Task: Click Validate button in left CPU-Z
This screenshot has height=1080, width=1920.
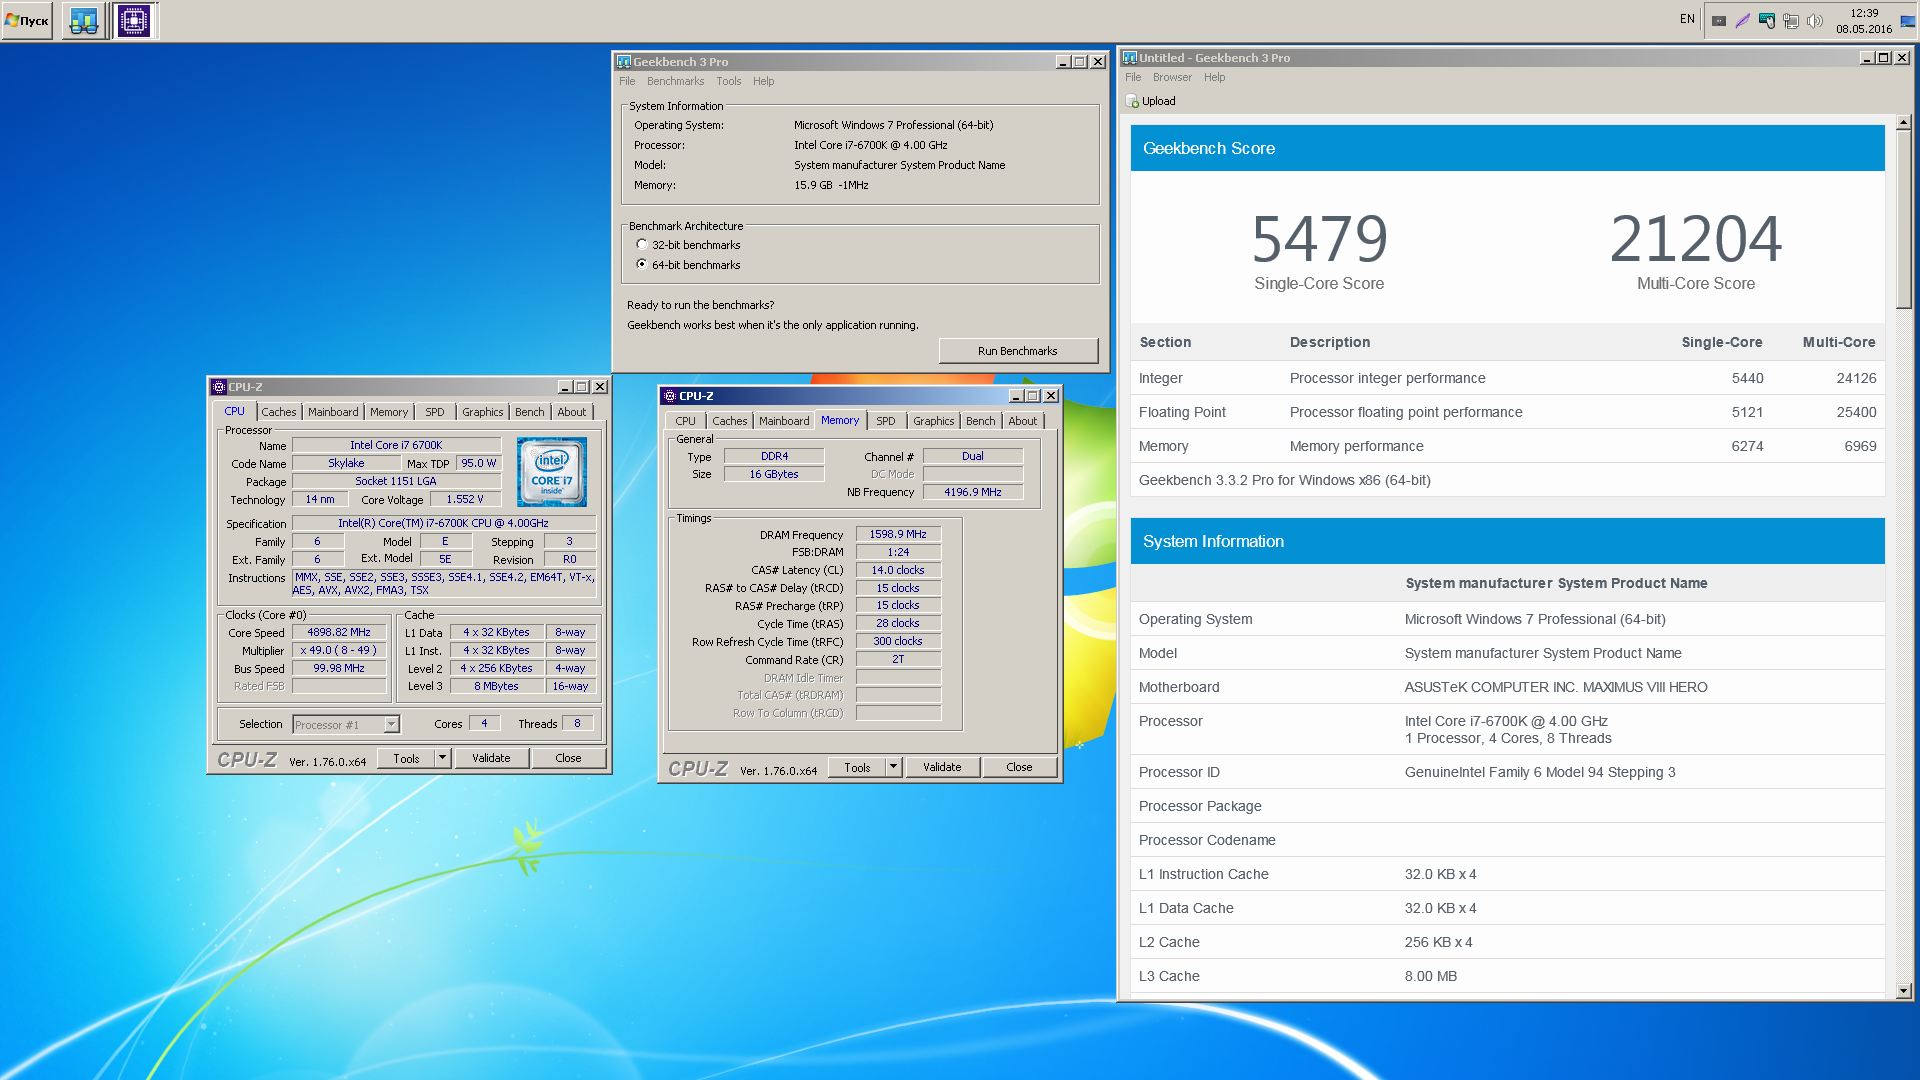Action: click(491, 758)
